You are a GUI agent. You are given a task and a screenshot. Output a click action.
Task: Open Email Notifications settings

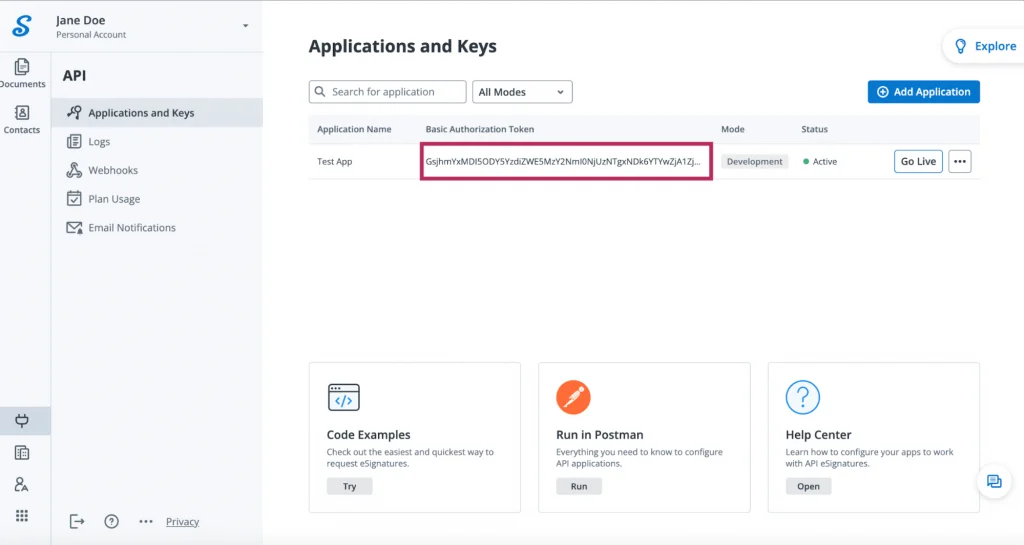click(x=131, y=228)
